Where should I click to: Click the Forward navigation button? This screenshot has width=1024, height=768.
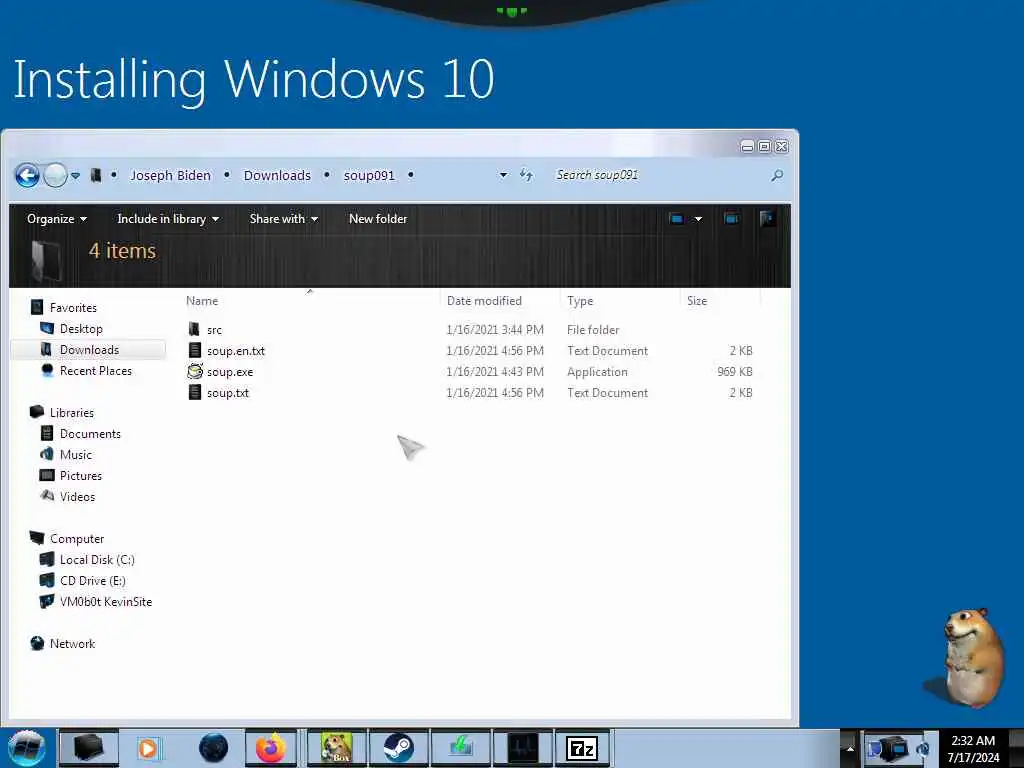(56, 175)
